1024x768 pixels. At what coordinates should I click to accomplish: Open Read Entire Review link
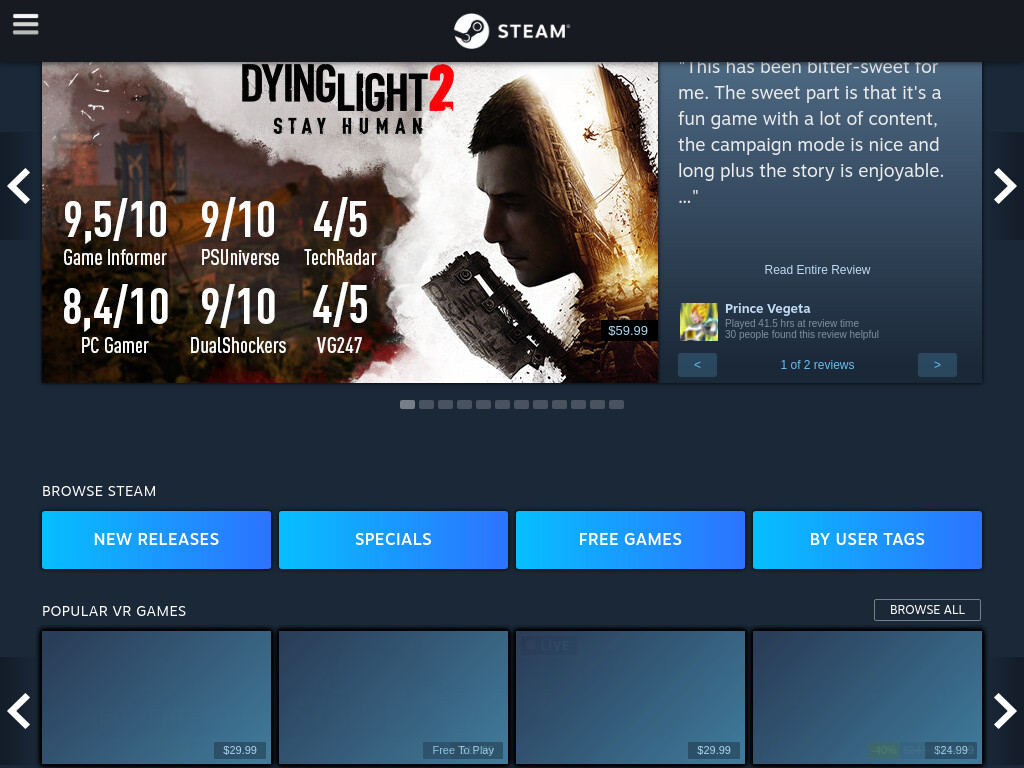pos(817,270)
